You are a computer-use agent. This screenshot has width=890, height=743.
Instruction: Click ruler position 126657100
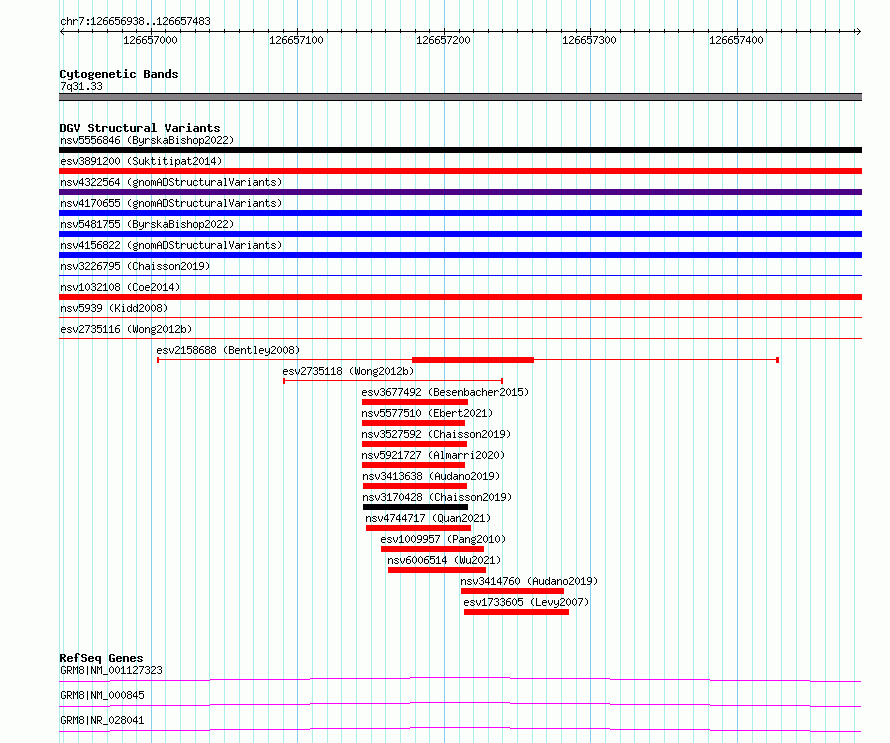(x=296, y=40)
